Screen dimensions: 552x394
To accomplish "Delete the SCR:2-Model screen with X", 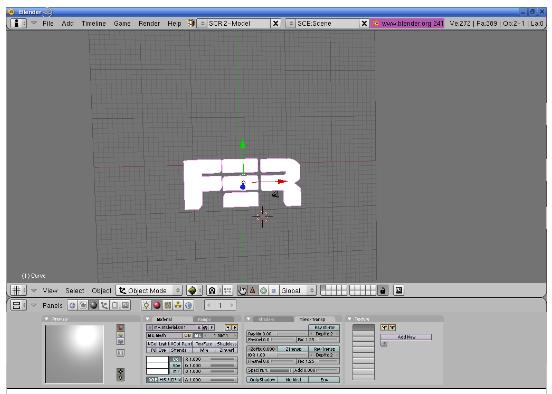I will point(276,24).
